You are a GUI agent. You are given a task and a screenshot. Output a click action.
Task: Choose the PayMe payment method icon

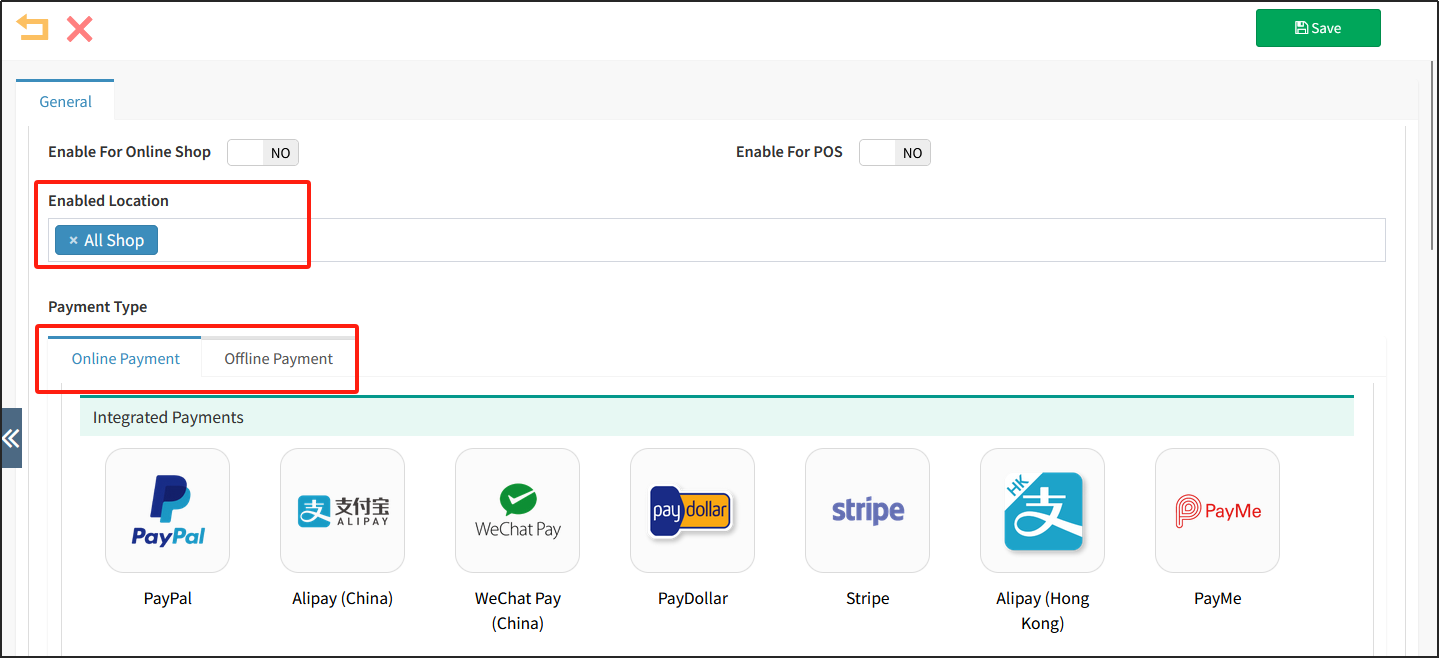click(1217, 510)
